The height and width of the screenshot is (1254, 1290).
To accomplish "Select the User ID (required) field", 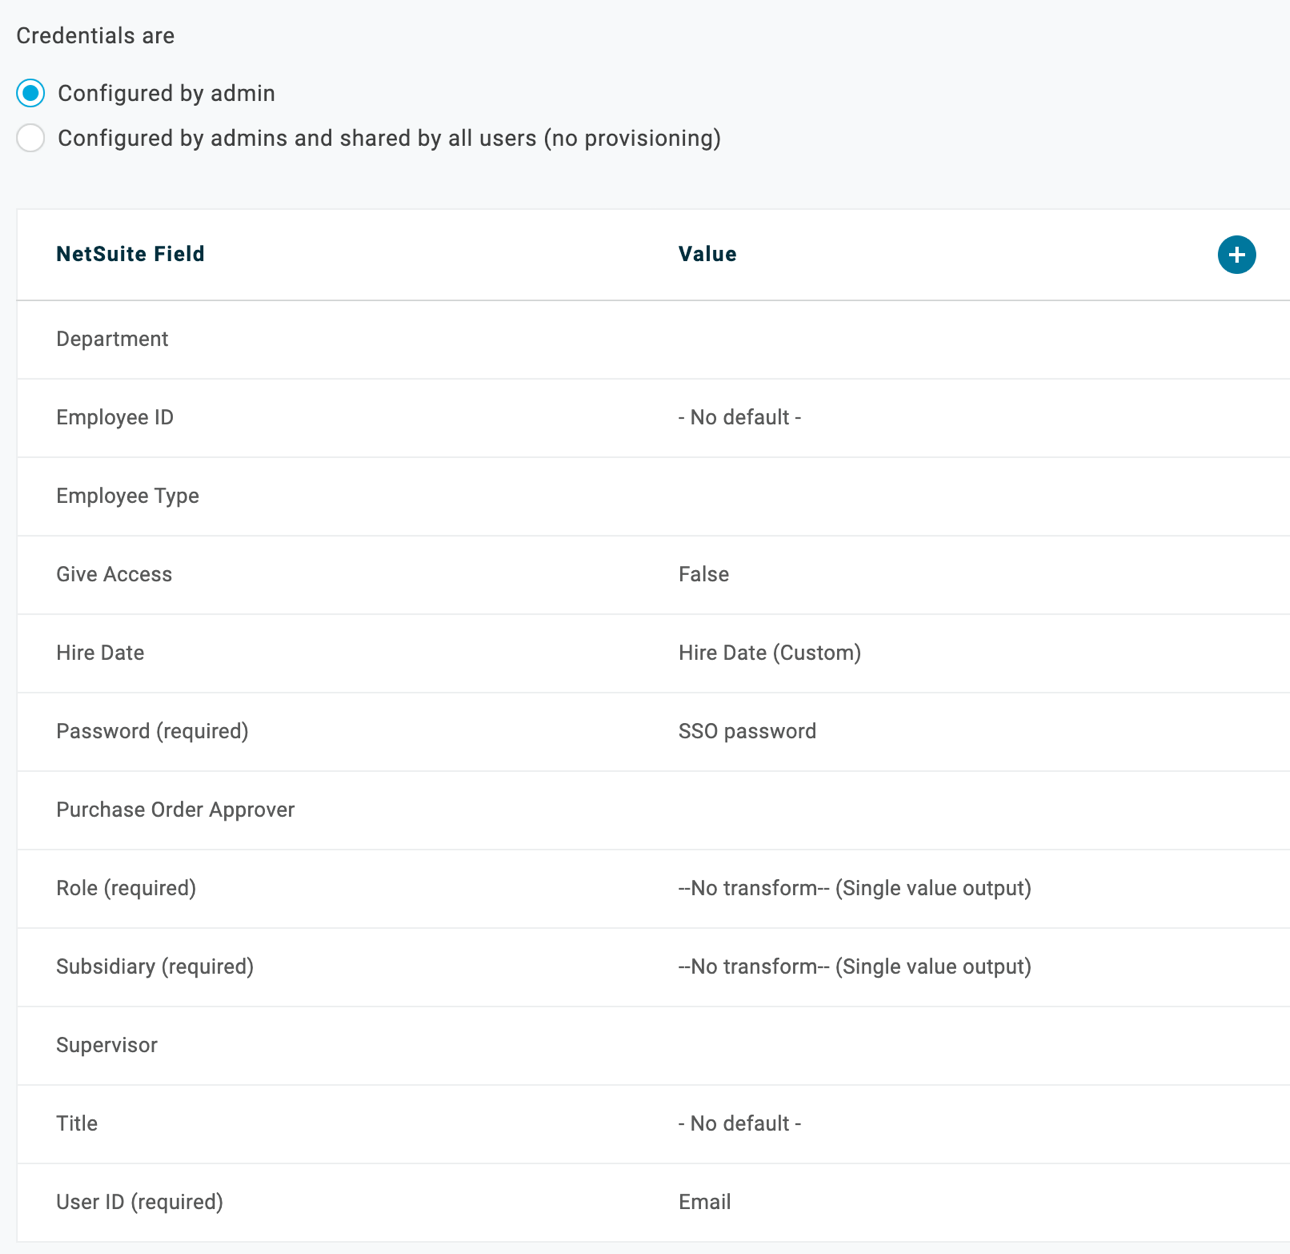I will point(139,1202).
